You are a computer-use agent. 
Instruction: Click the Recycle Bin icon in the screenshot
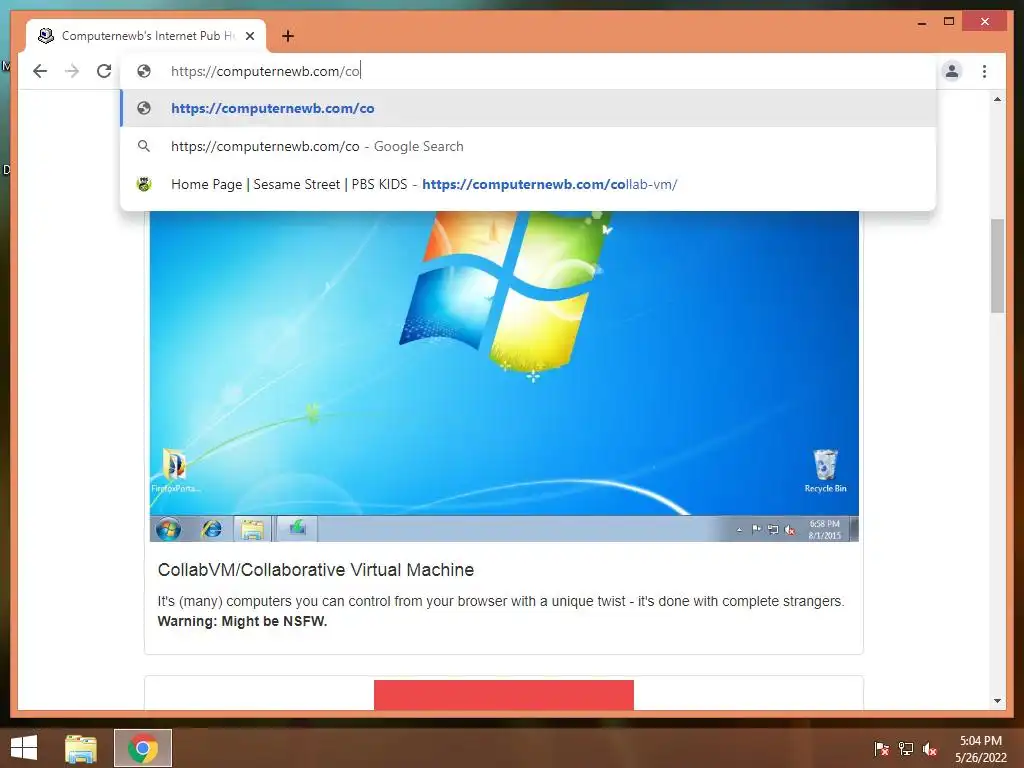pos(825,471)
